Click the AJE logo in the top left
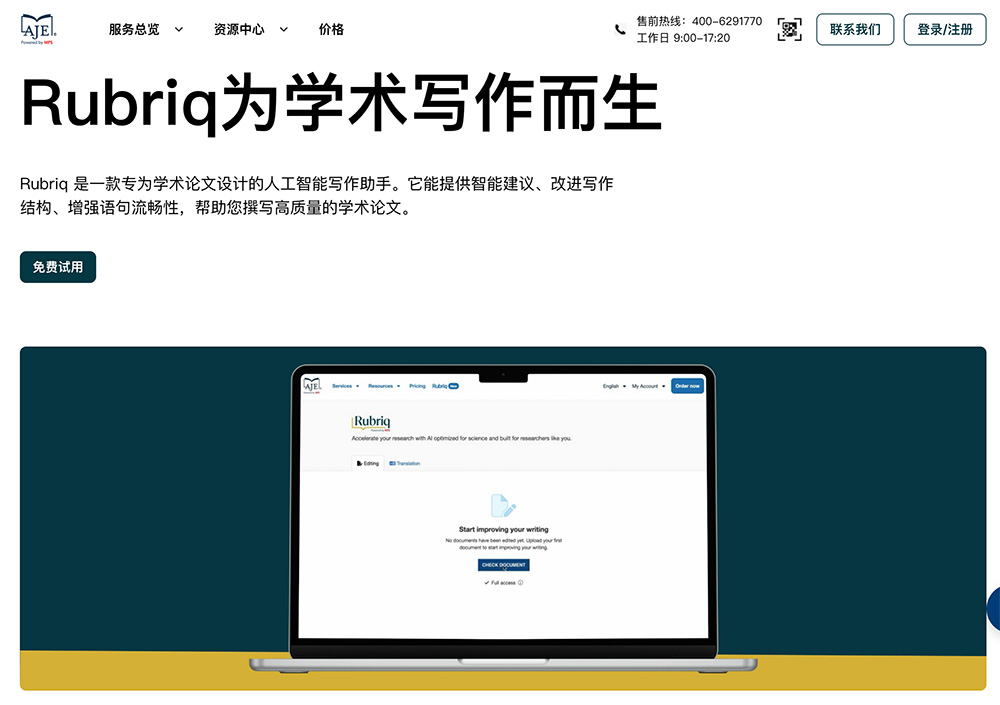Screen dimensions: 1000x705 [36, 29]
